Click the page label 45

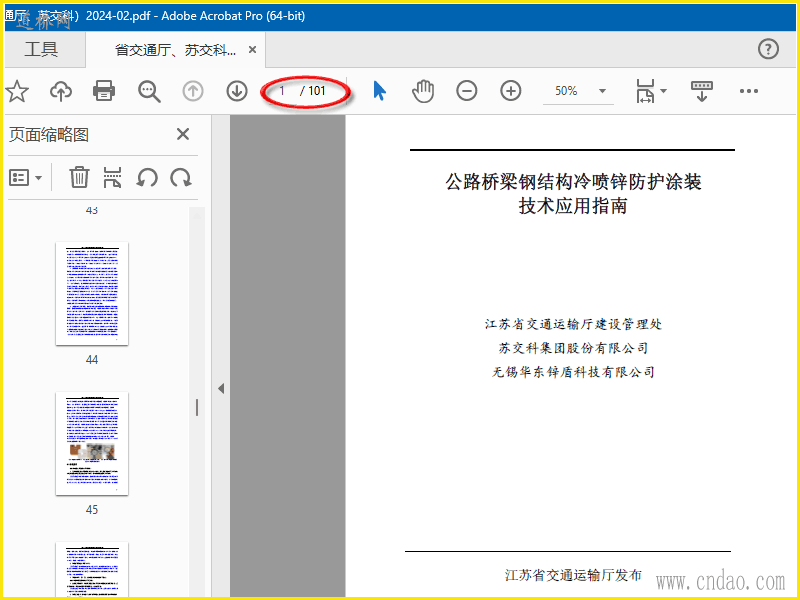pyautogui.click(x=92, y=510)
